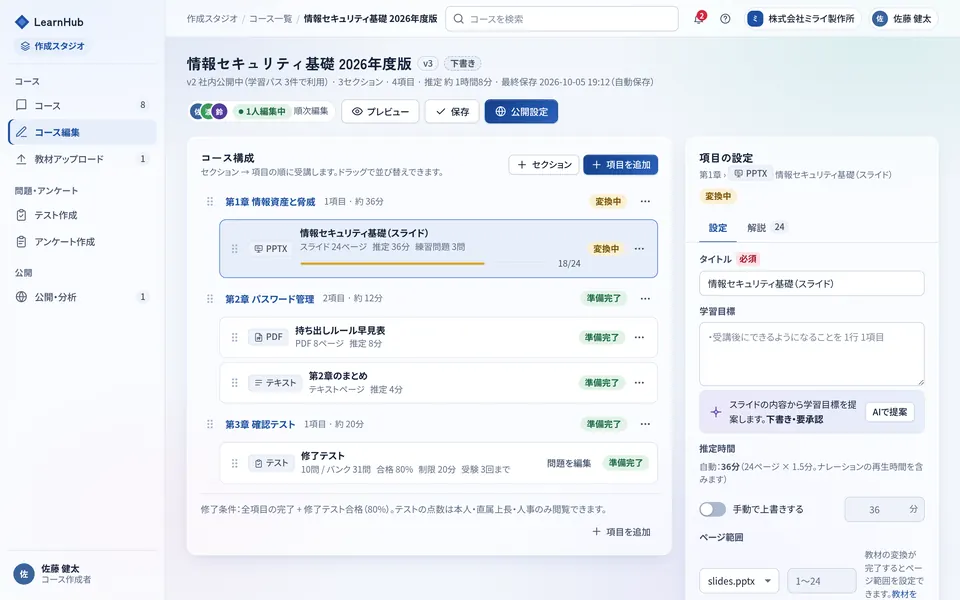Open more options for 第2章のまとめ
This screenshot has width=960, height=600.
tap(639, 383)
